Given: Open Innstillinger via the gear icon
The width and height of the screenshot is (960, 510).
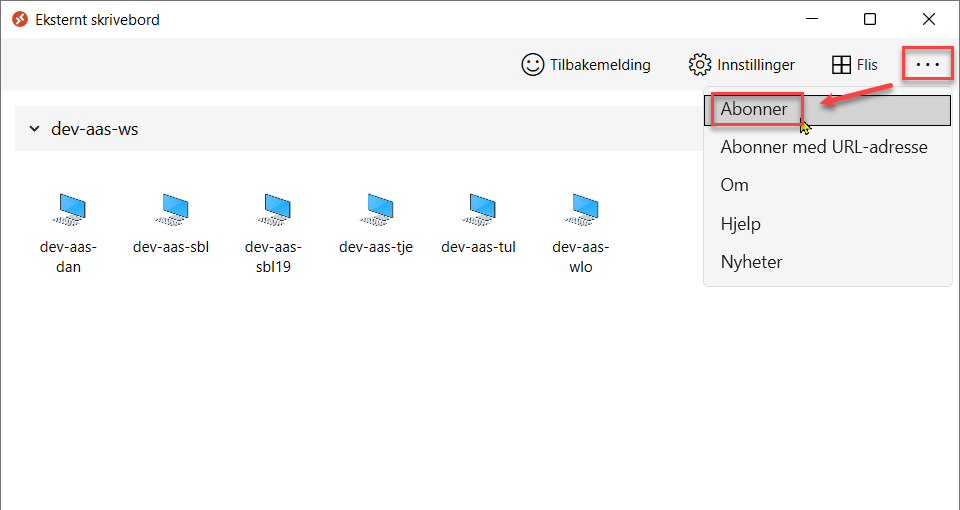Looking at the screenshot, I should tap(700, 65).
